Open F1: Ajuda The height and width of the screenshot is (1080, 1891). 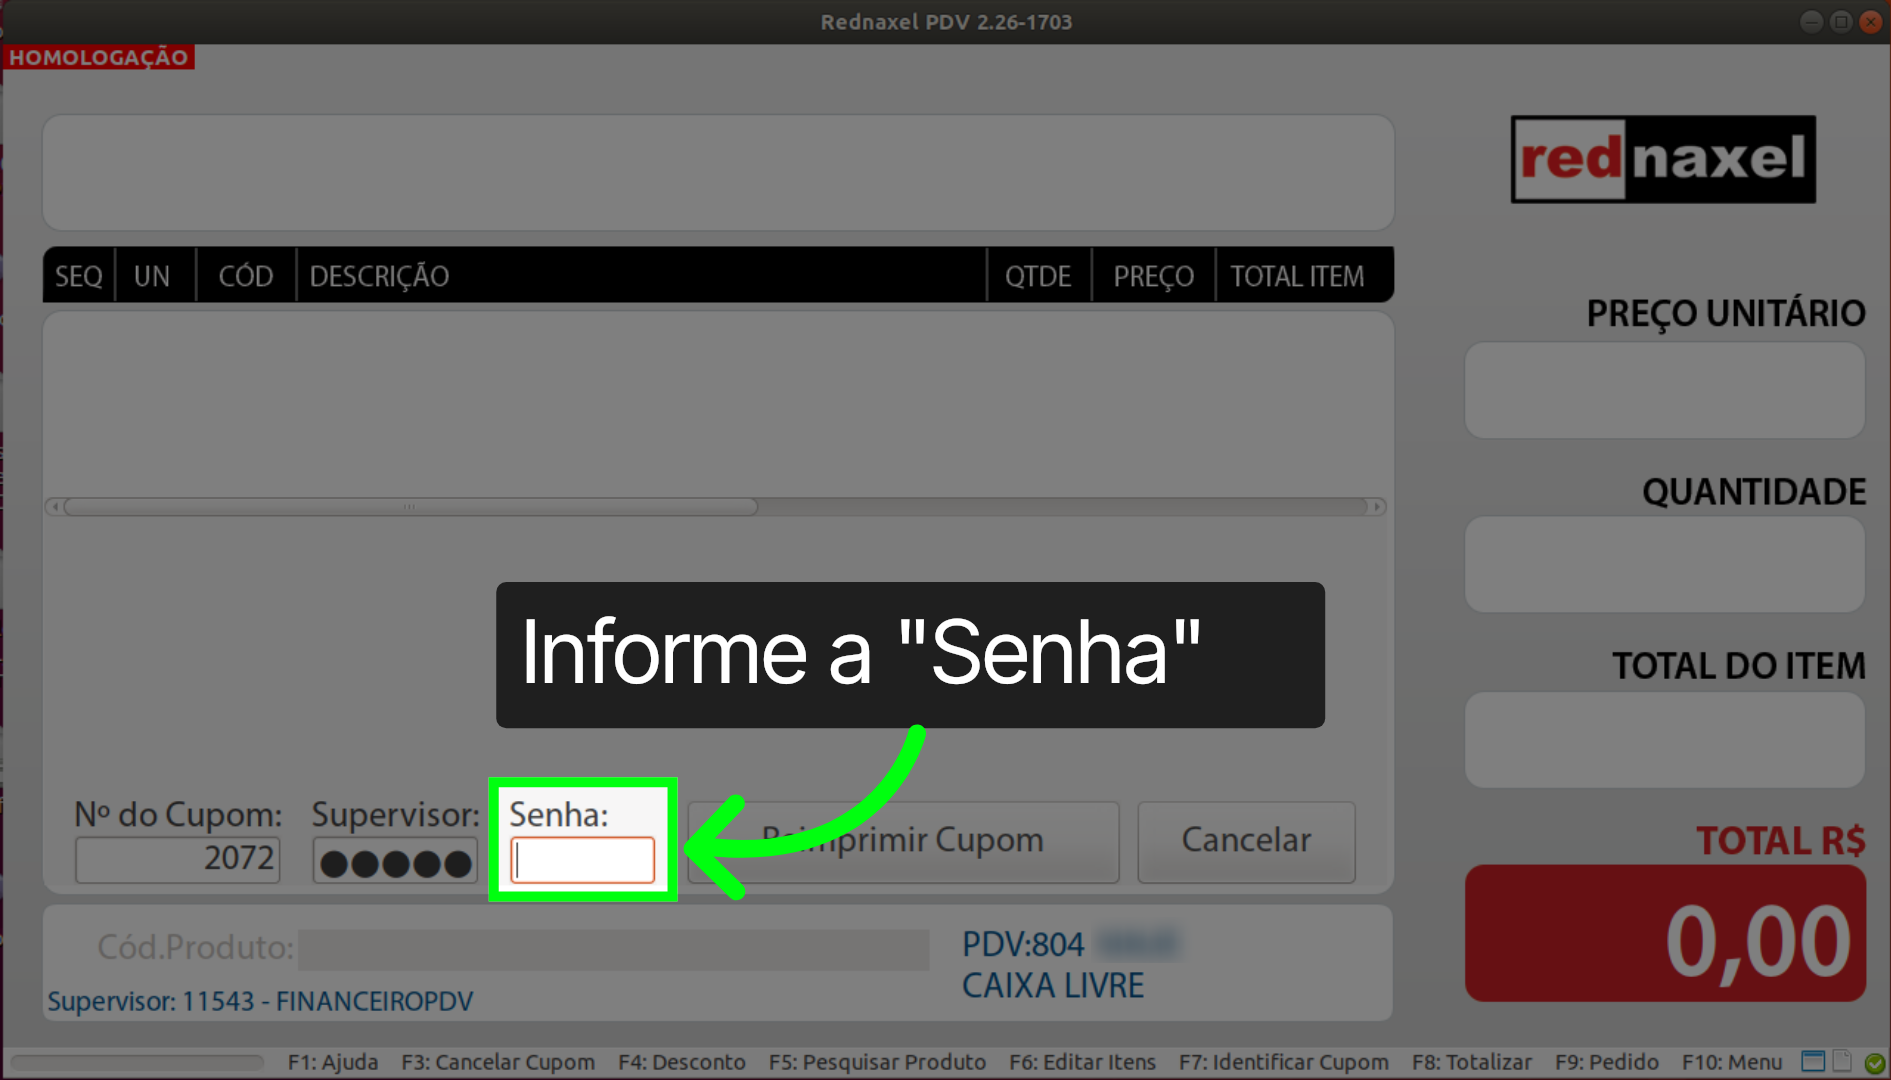333,1062
